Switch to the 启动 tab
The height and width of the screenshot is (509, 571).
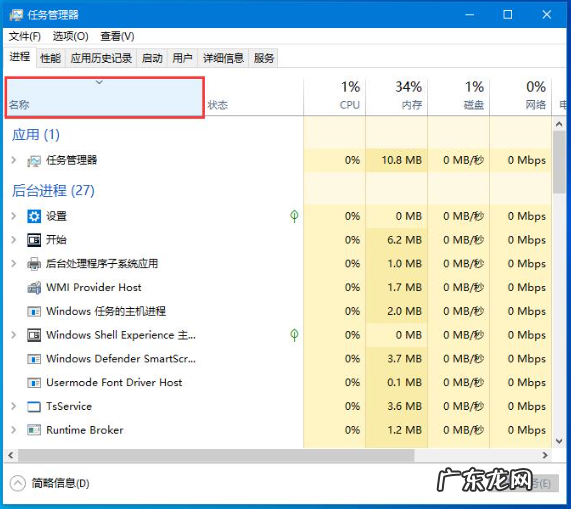(x=152, y=58)
